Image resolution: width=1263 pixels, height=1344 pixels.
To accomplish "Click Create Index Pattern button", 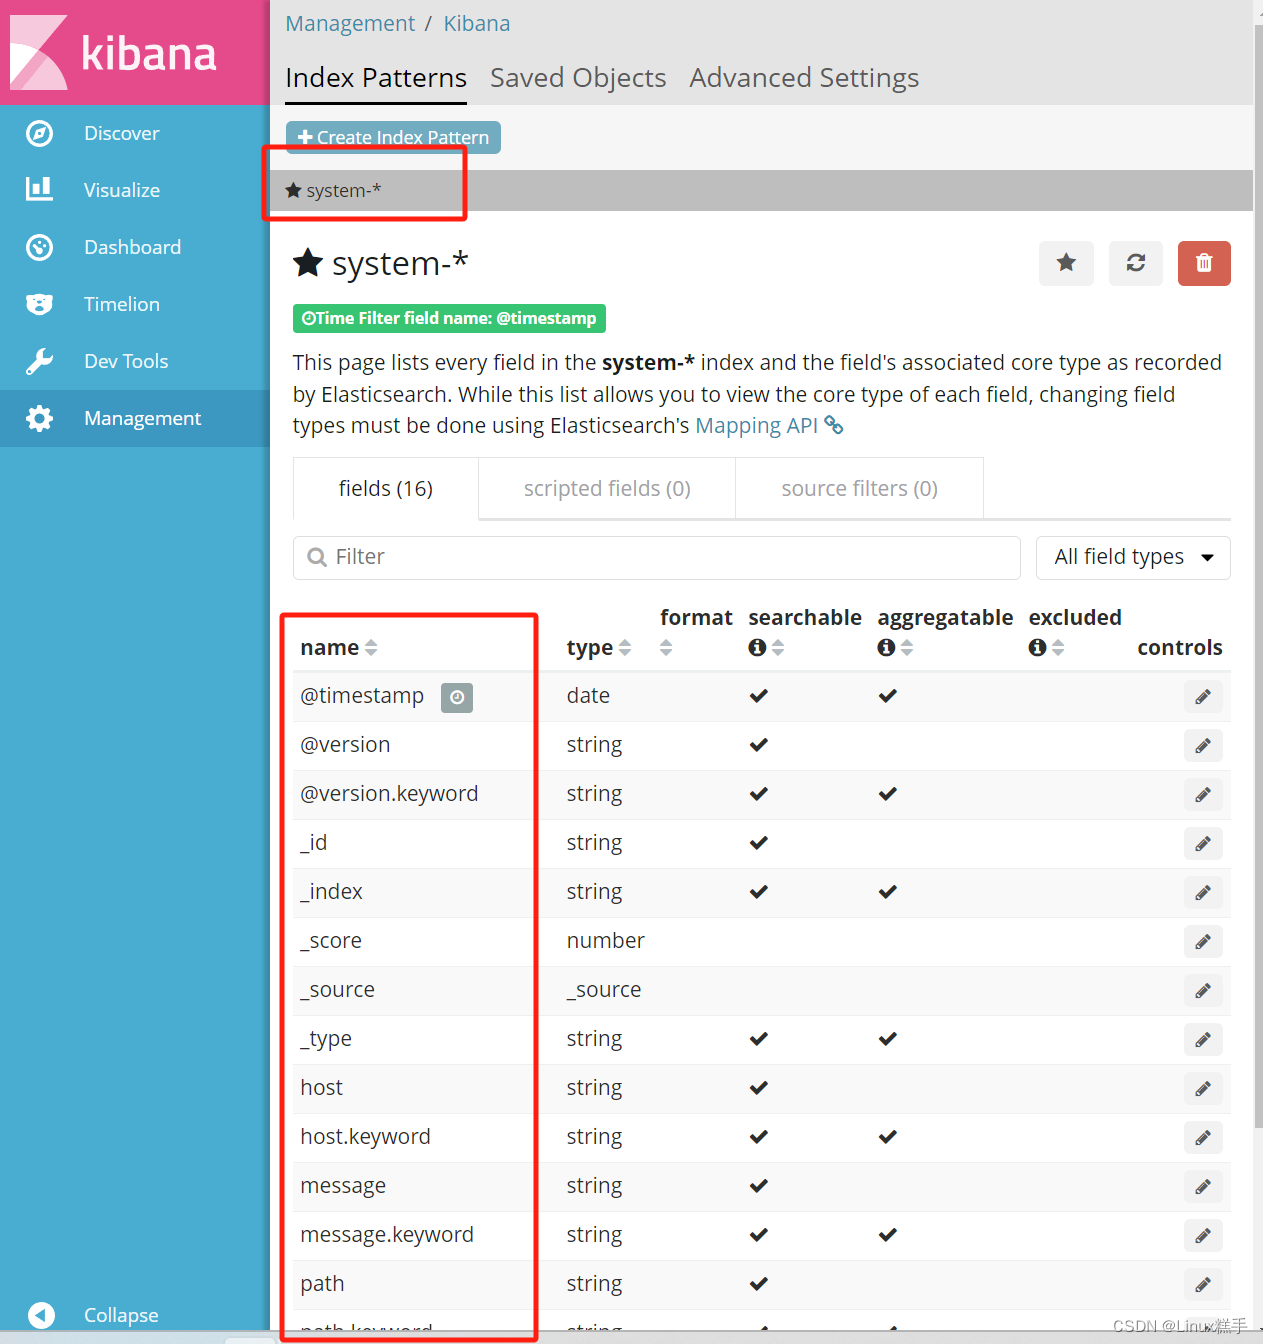I will click(x=393, y=137).
